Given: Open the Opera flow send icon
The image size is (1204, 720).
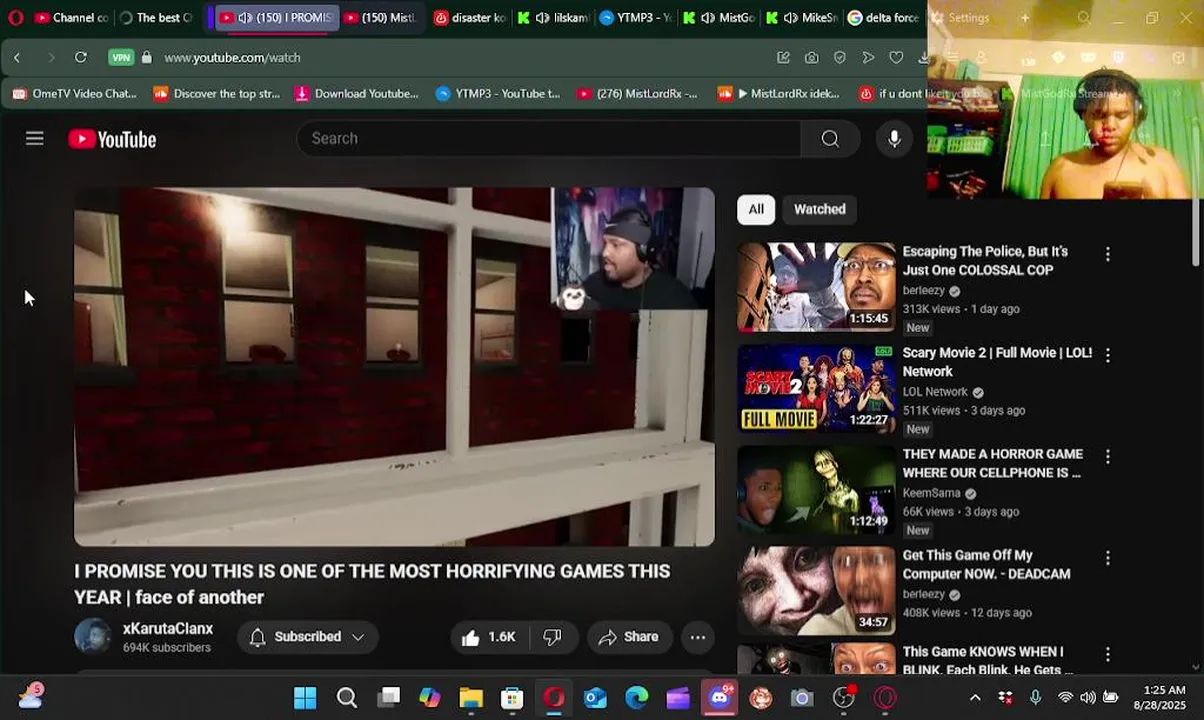Looking at the screenshot, I should 868,58.
